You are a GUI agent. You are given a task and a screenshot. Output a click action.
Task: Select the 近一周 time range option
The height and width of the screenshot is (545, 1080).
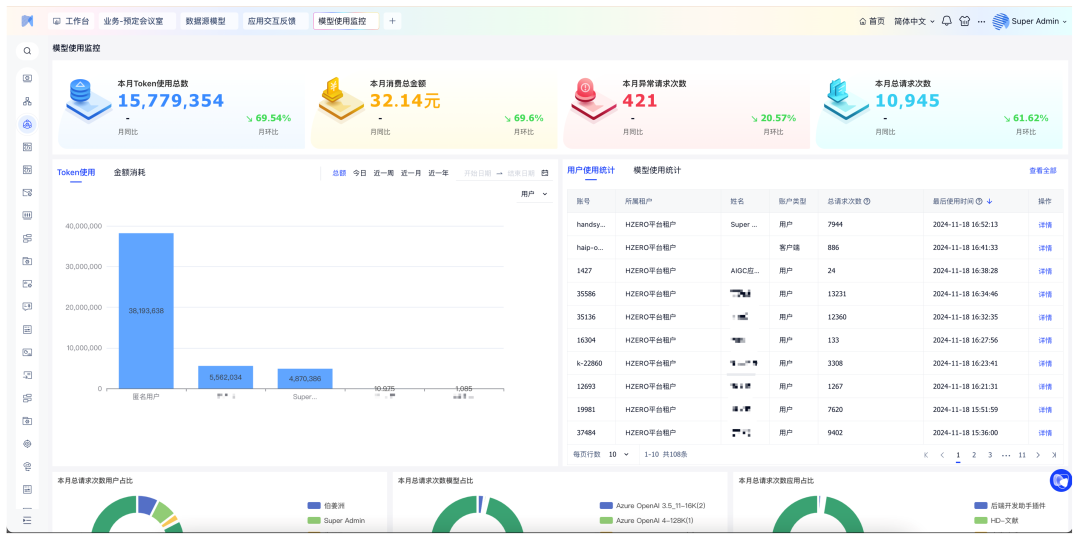coord(384,173)
